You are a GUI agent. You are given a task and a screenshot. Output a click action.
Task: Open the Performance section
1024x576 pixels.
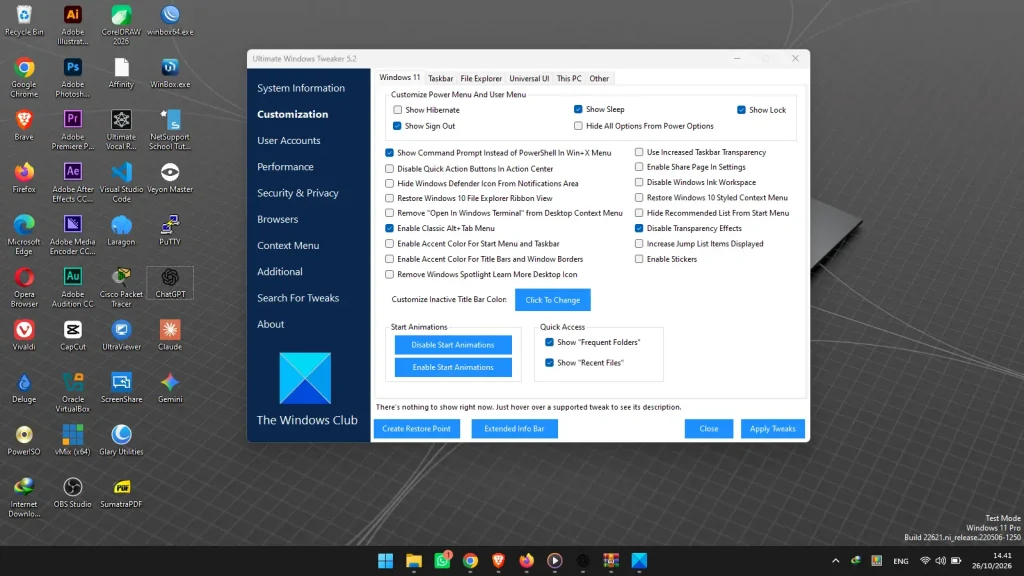285,167
